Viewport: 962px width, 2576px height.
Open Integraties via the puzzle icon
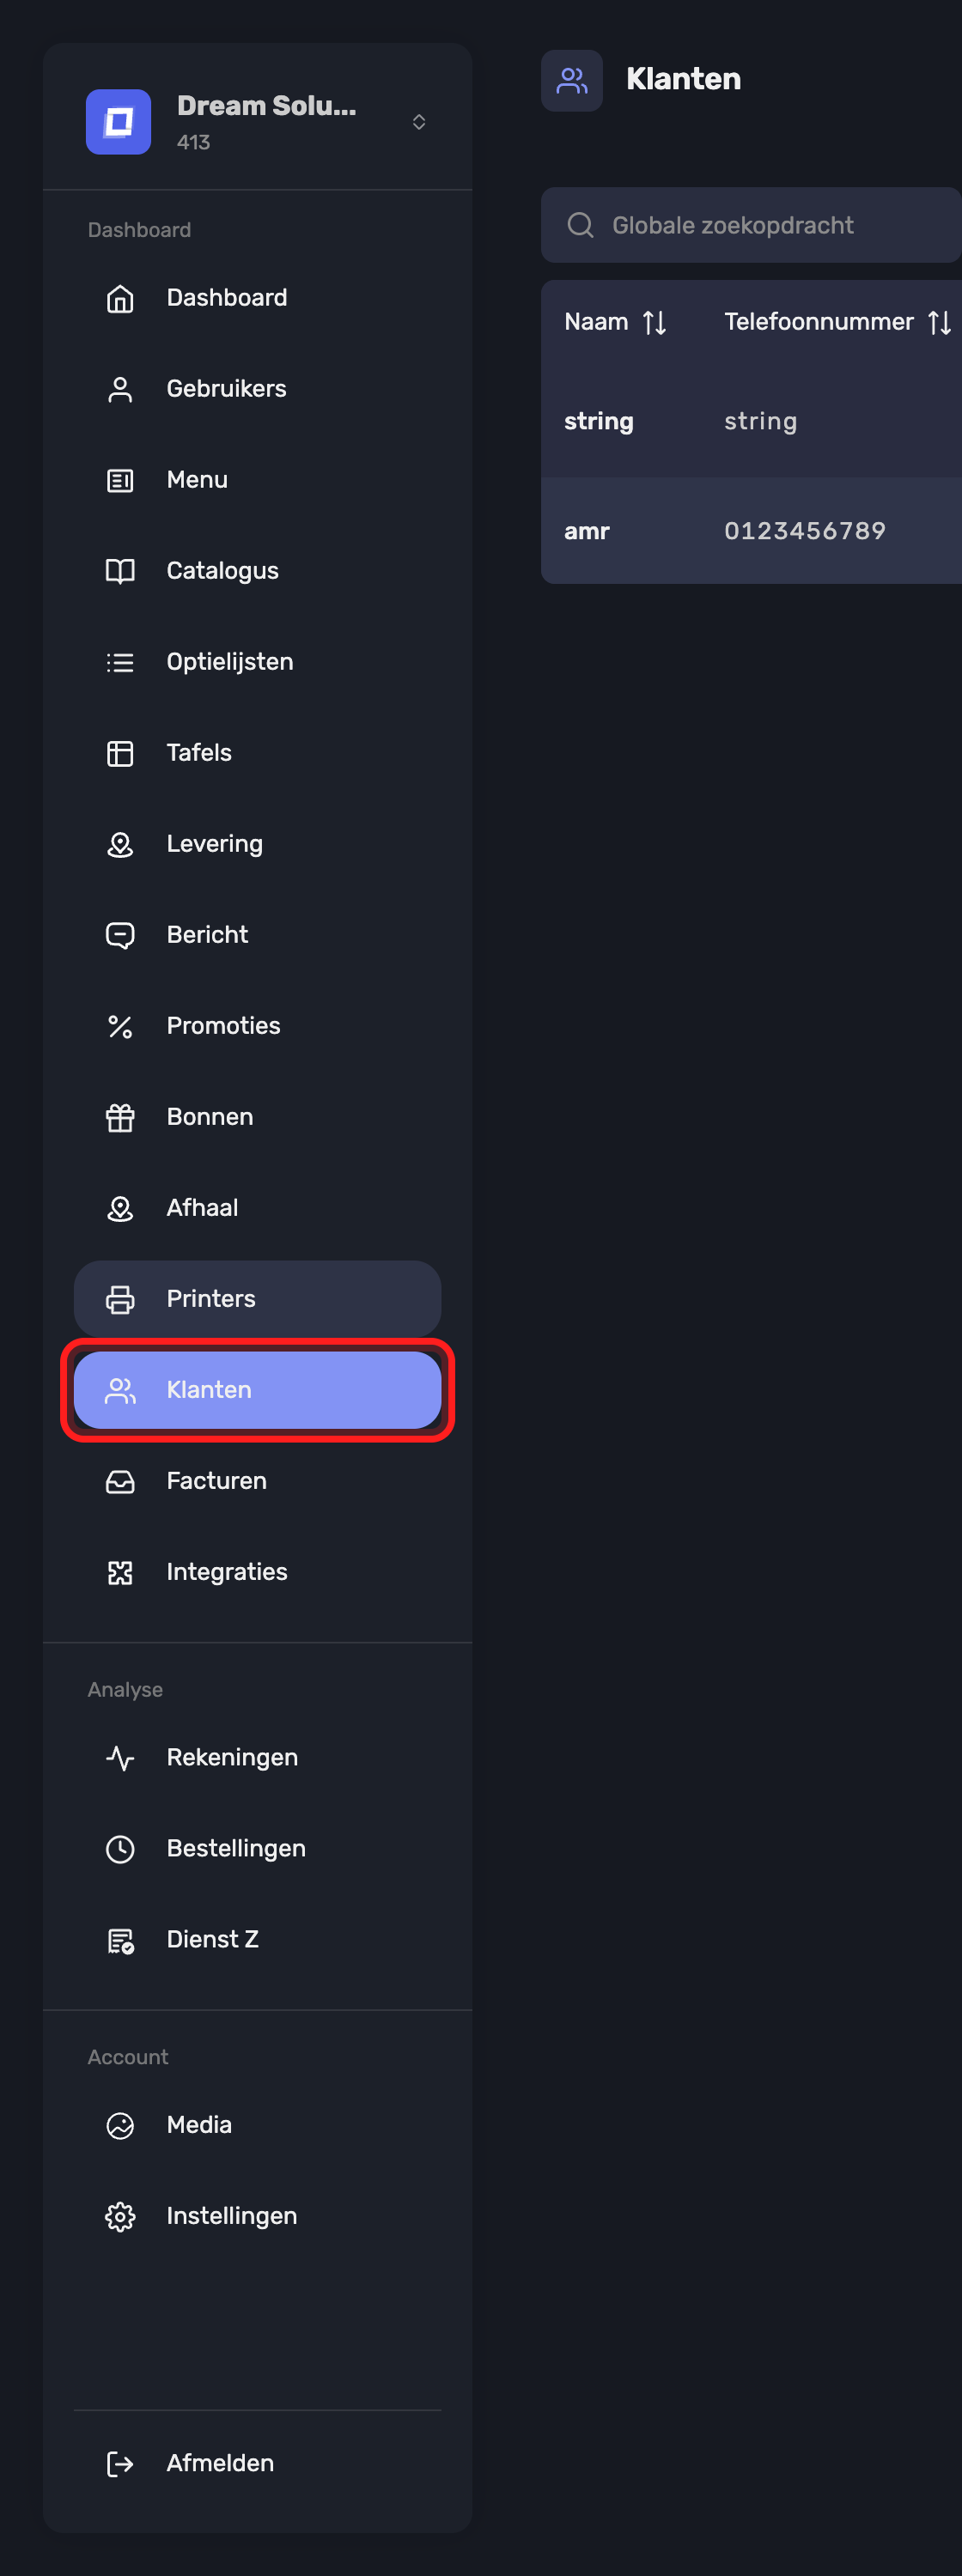(x=120, y=1572)
